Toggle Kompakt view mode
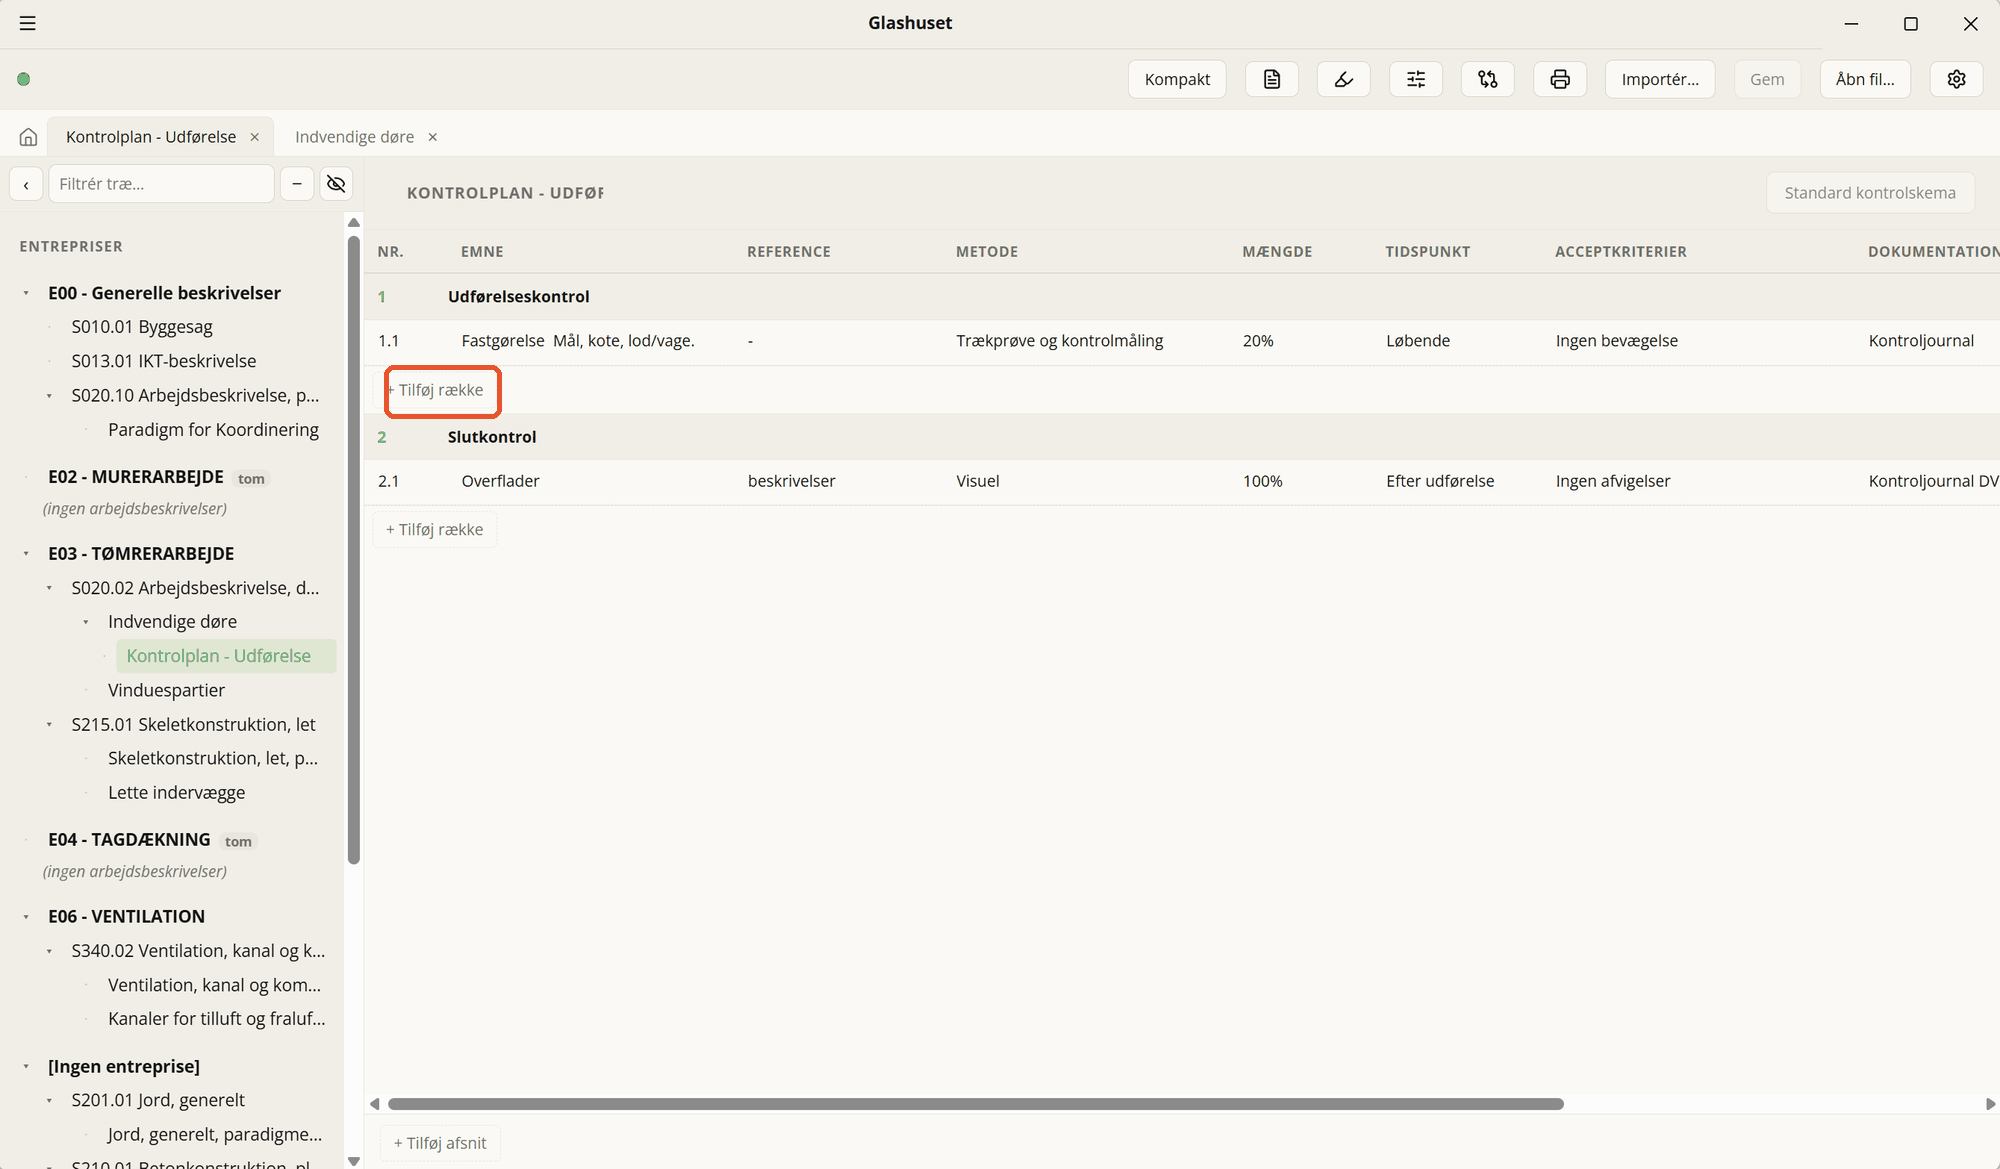The height and width of the screenshot is (1169, 2000). tap(1177, 79)
